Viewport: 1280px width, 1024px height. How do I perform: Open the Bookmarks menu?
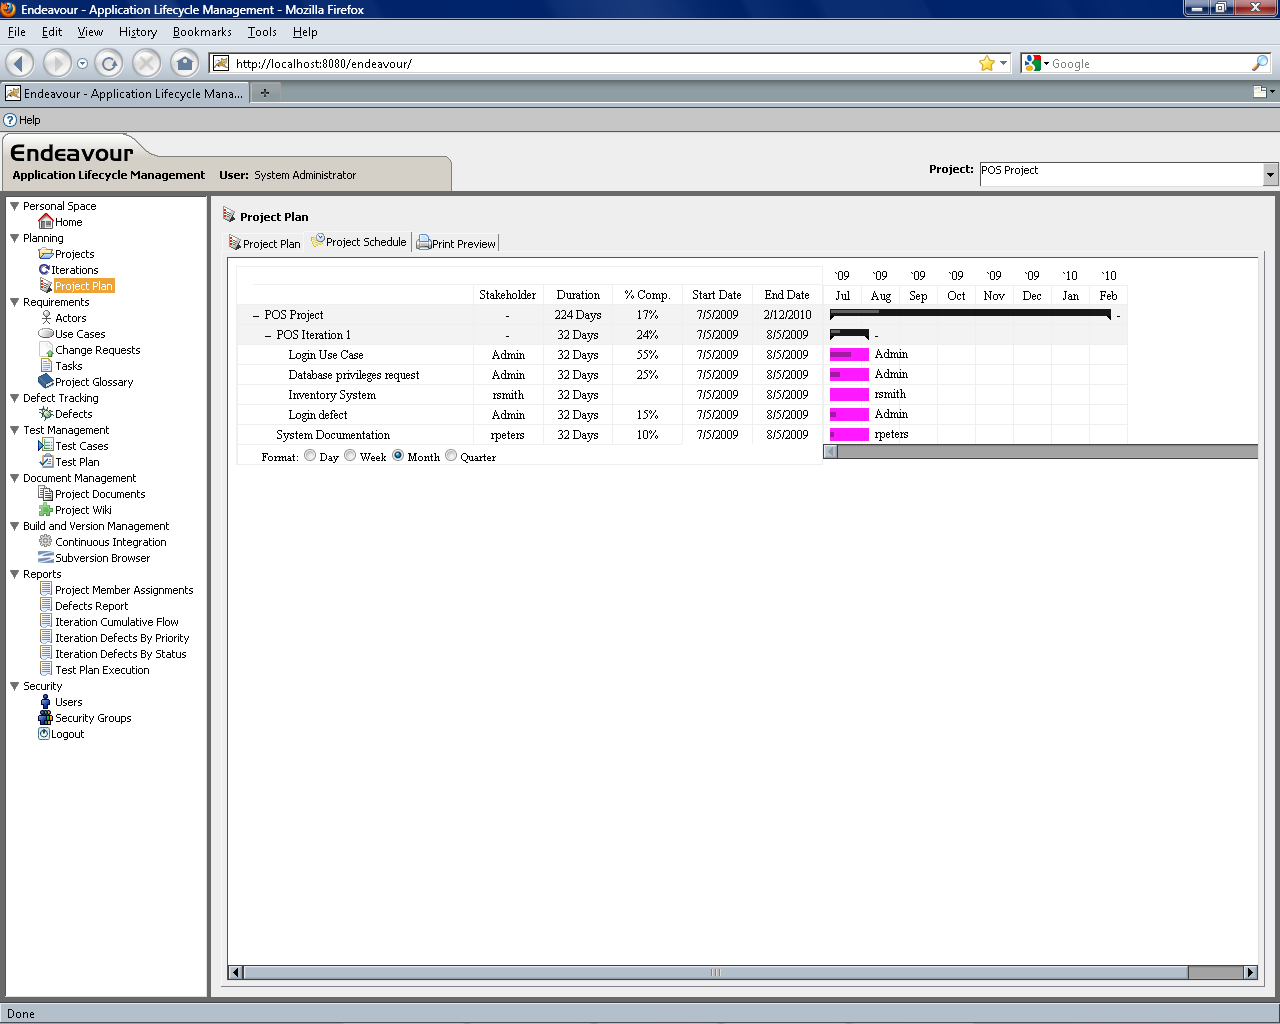pos(202,32)
